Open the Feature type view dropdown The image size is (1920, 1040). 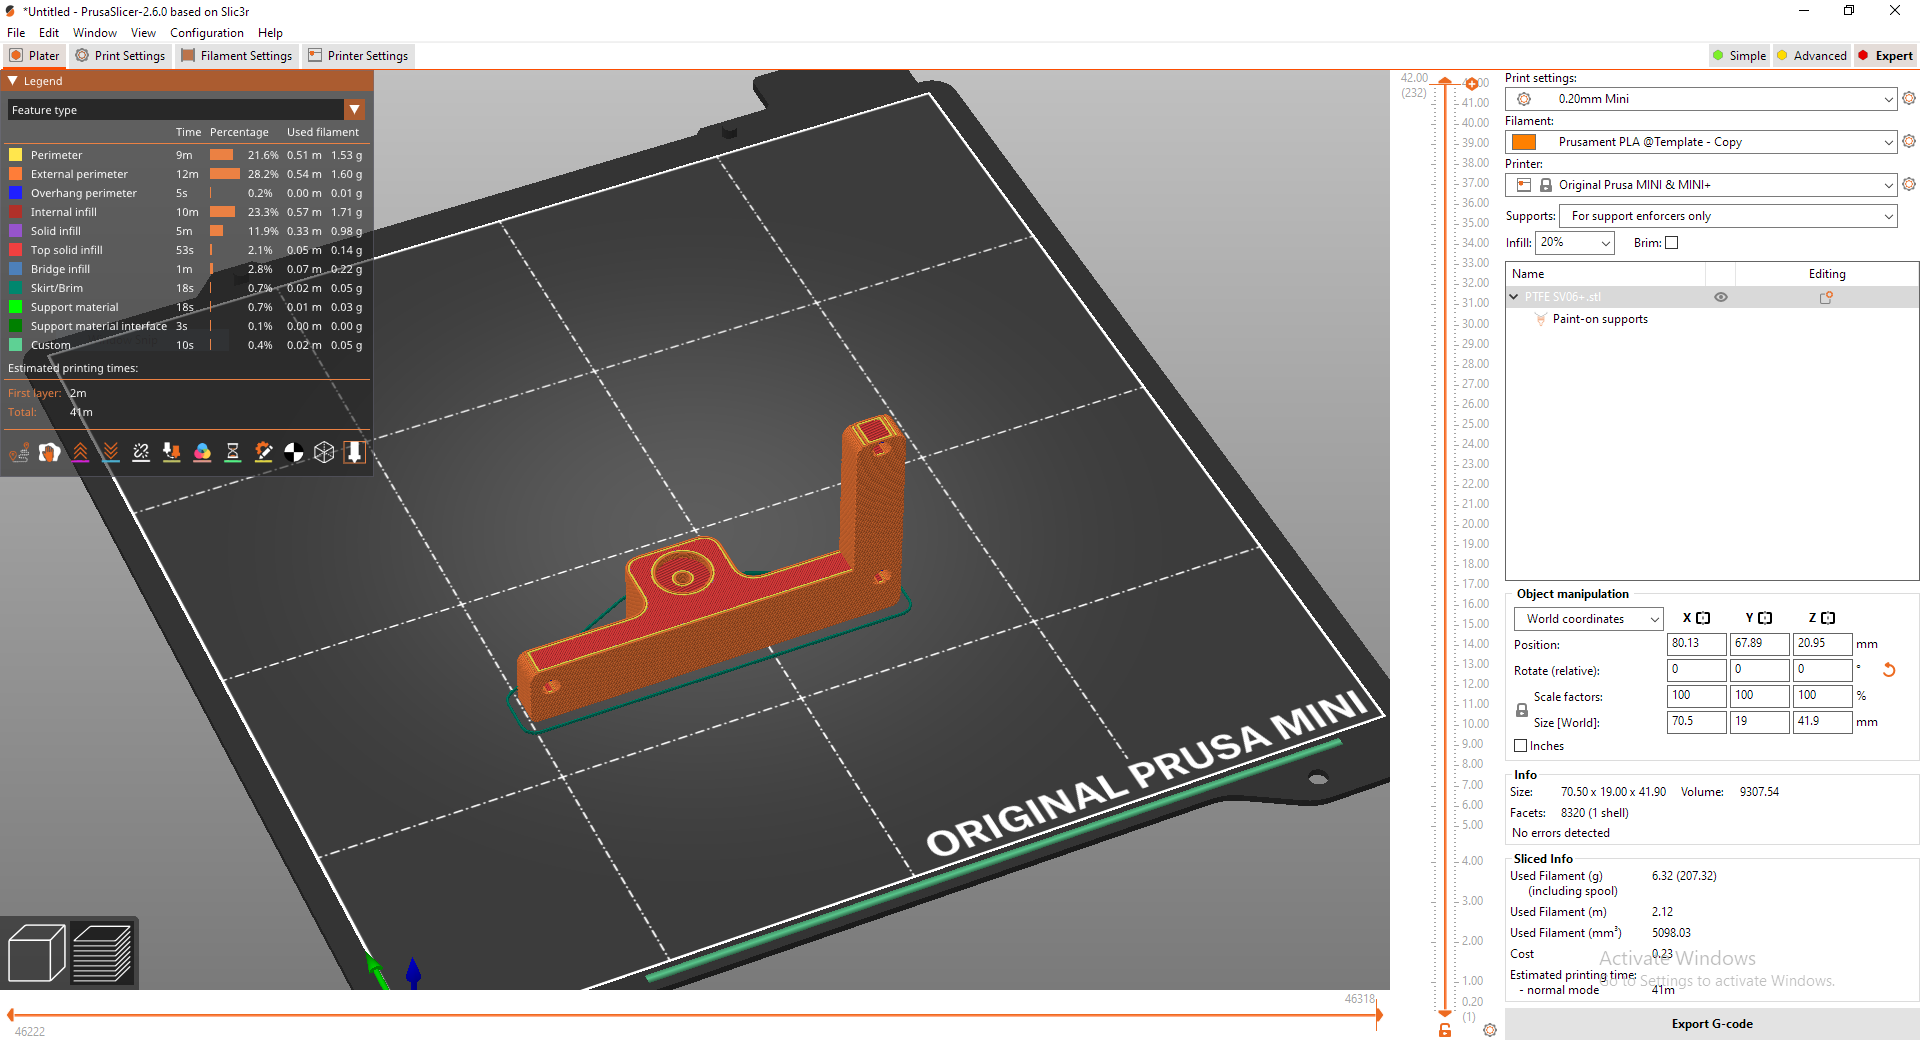pos(186,110)
